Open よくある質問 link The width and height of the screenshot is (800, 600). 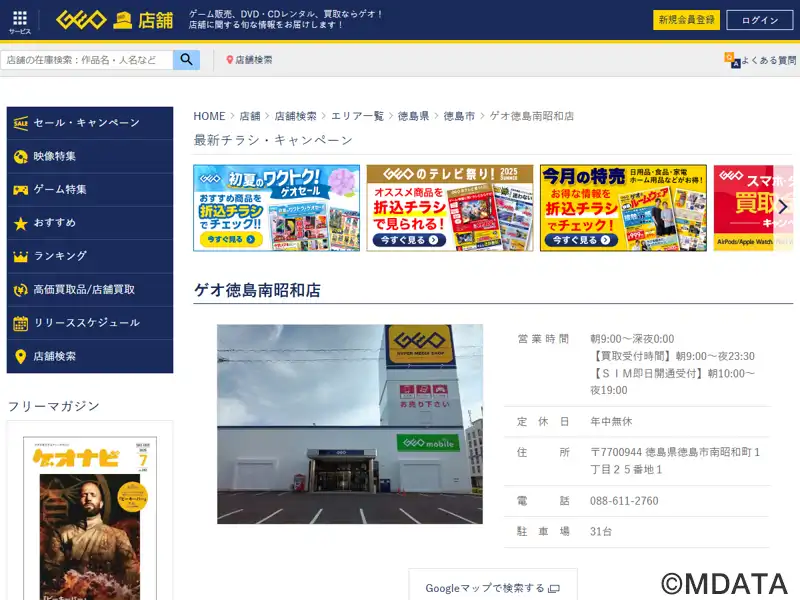(768, 60)
